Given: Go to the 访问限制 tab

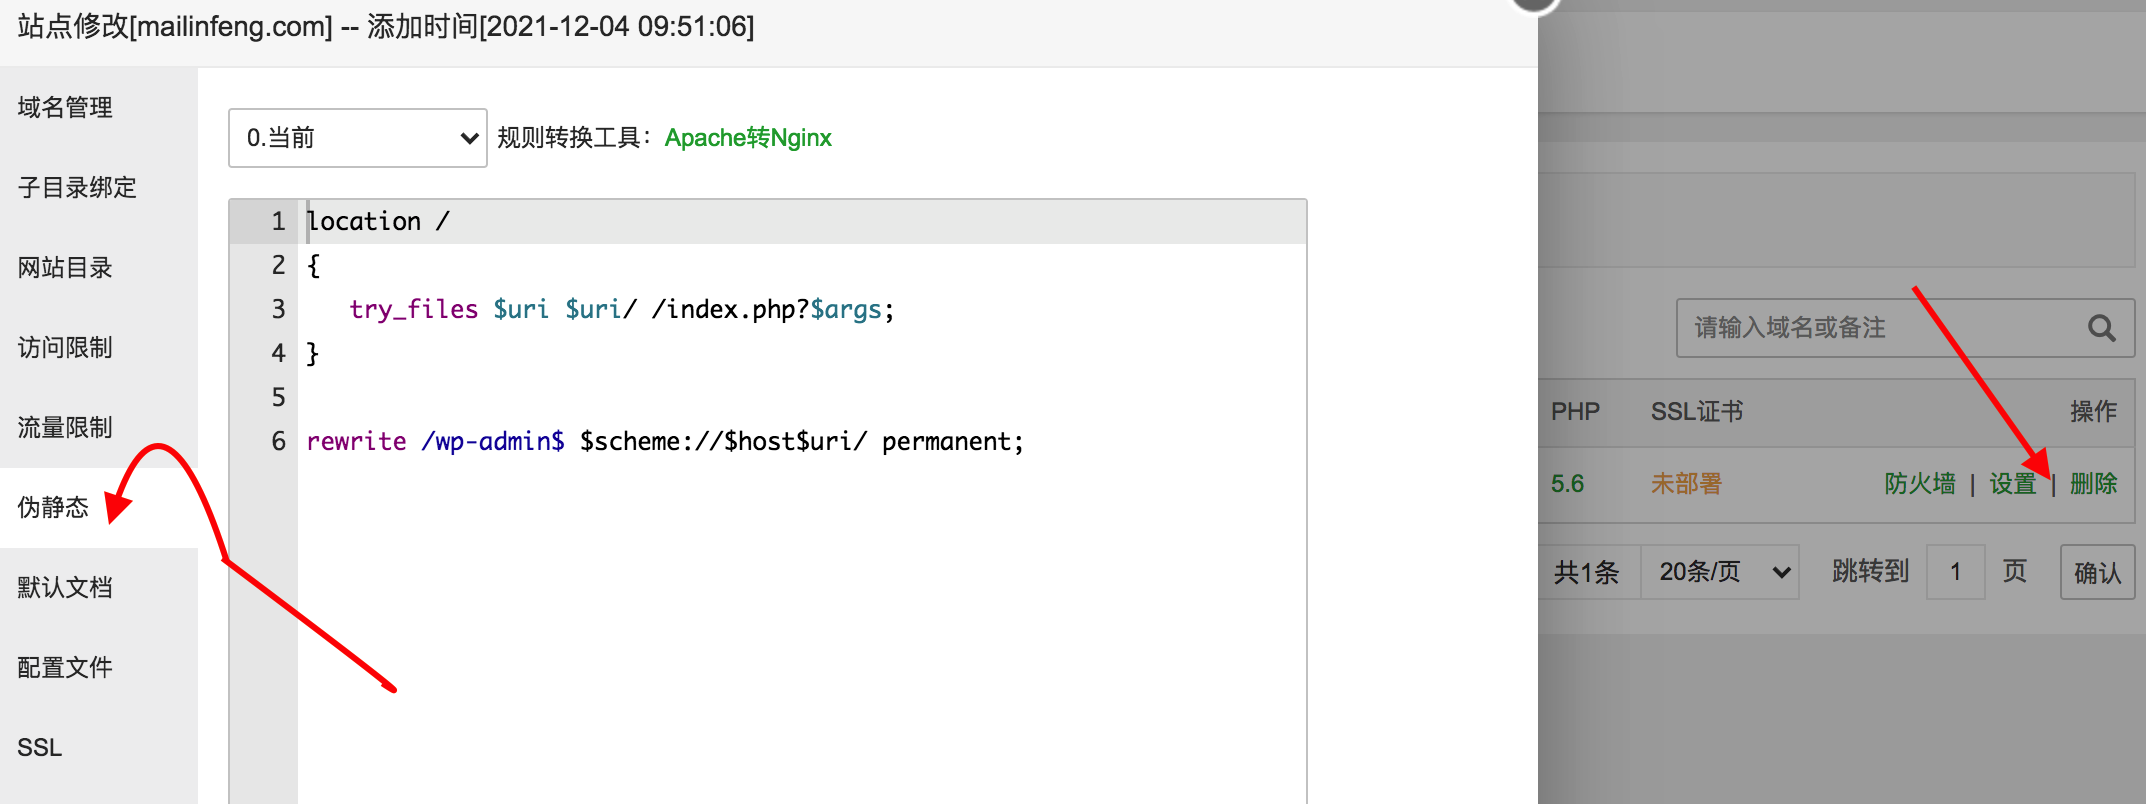Looking at the screenshot, I should (65, 347).
